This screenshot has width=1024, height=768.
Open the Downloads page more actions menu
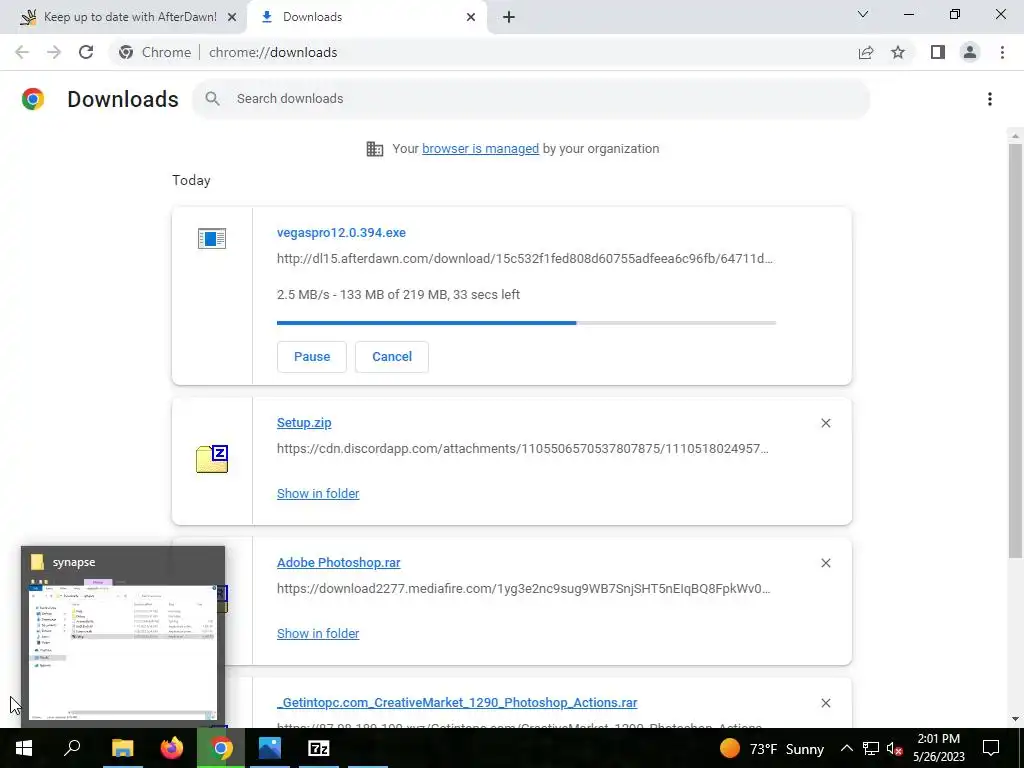[x=990, y=99]
